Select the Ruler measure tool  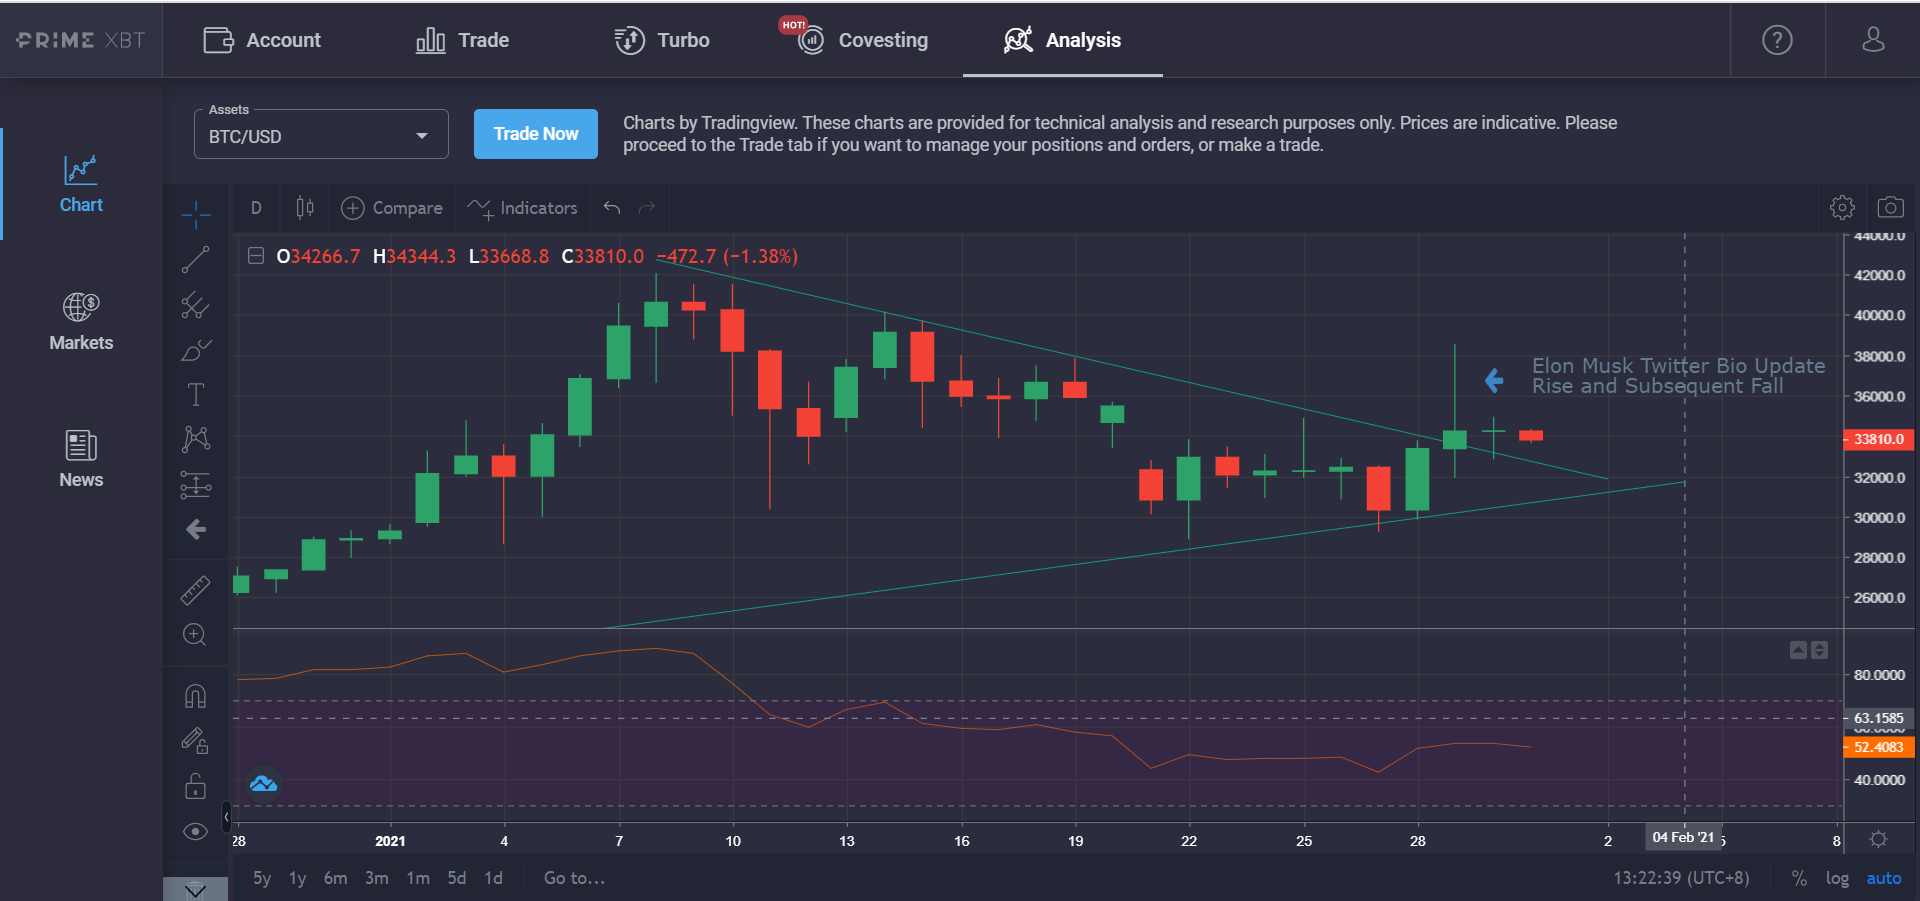click(196, 590)
